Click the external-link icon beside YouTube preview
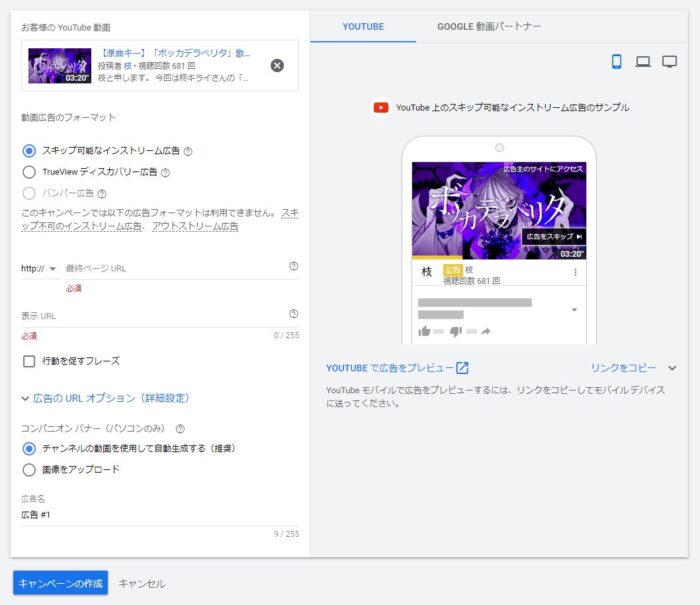 [x=462, y=368]
